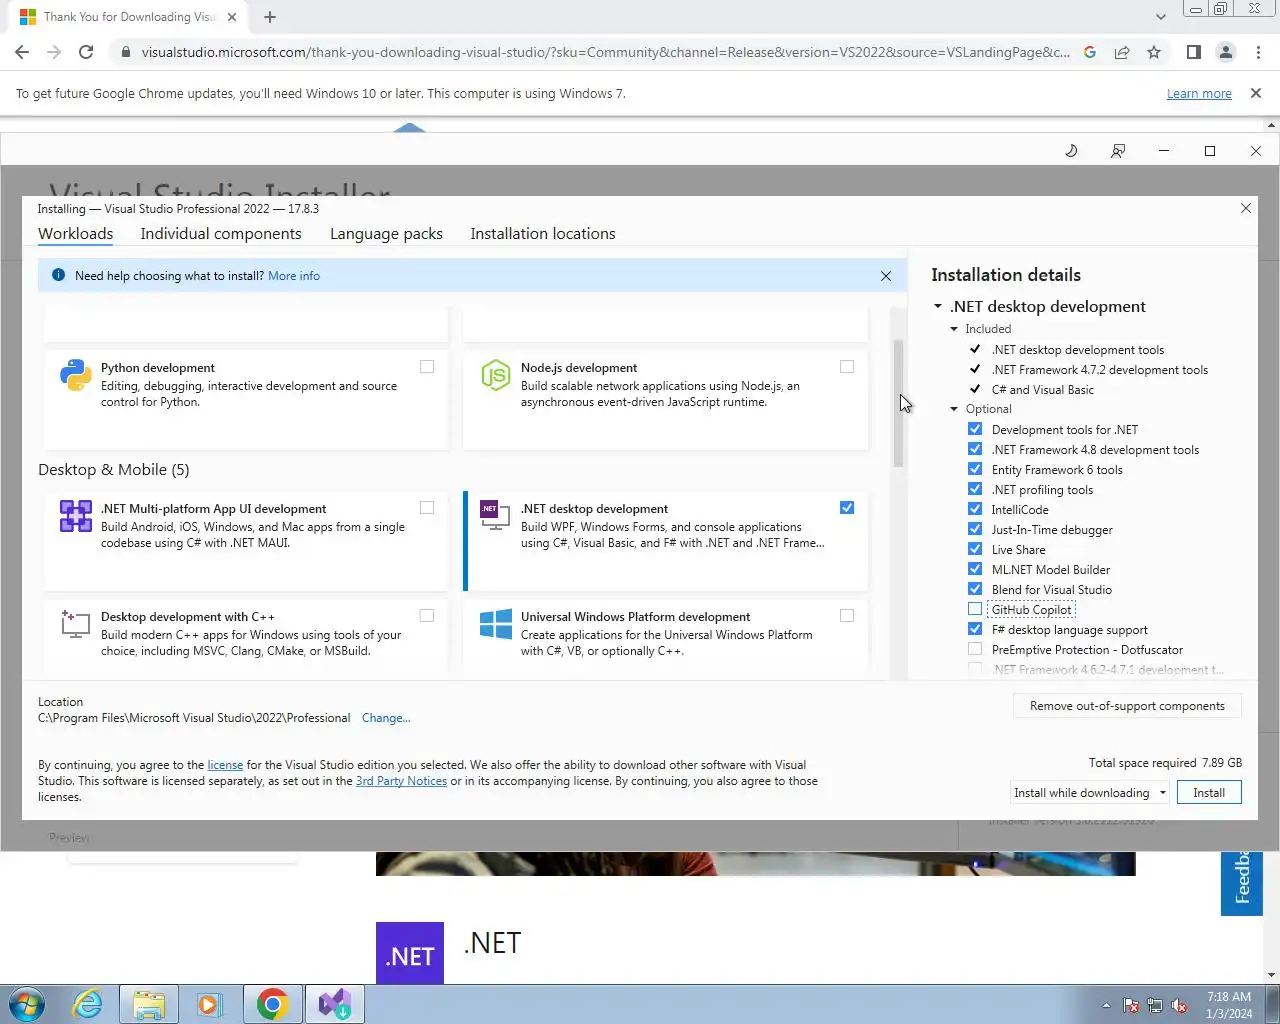Screen dimensions: 1280x1024
Task: Check the .NET Multi-platform App UI checkbox
Action: [427, 508]
